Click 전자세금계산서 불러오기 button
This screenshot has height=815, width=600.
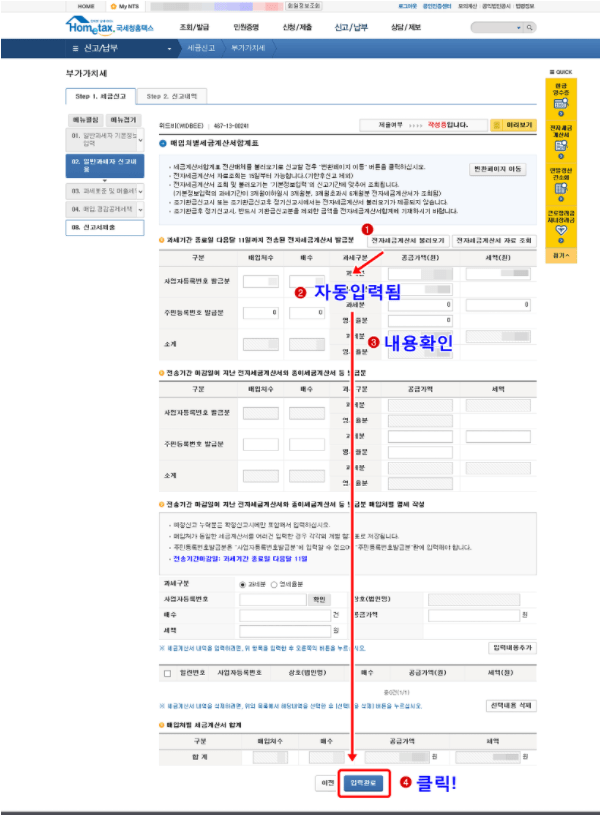[408, 241]
